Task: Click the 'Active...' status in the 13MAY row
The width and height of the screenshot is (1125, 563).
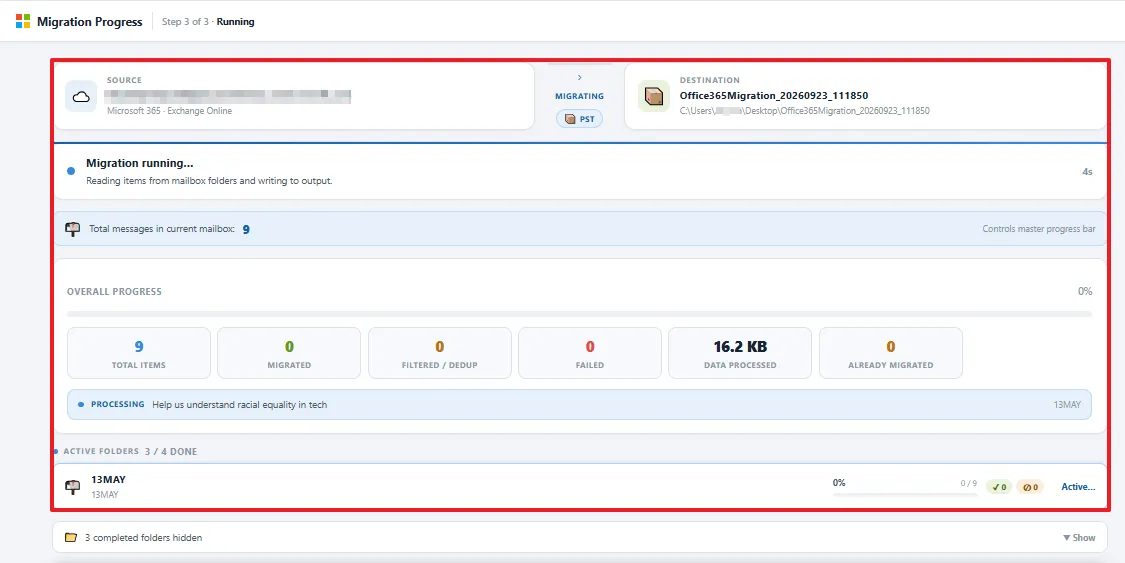Action: point(1078,486)
